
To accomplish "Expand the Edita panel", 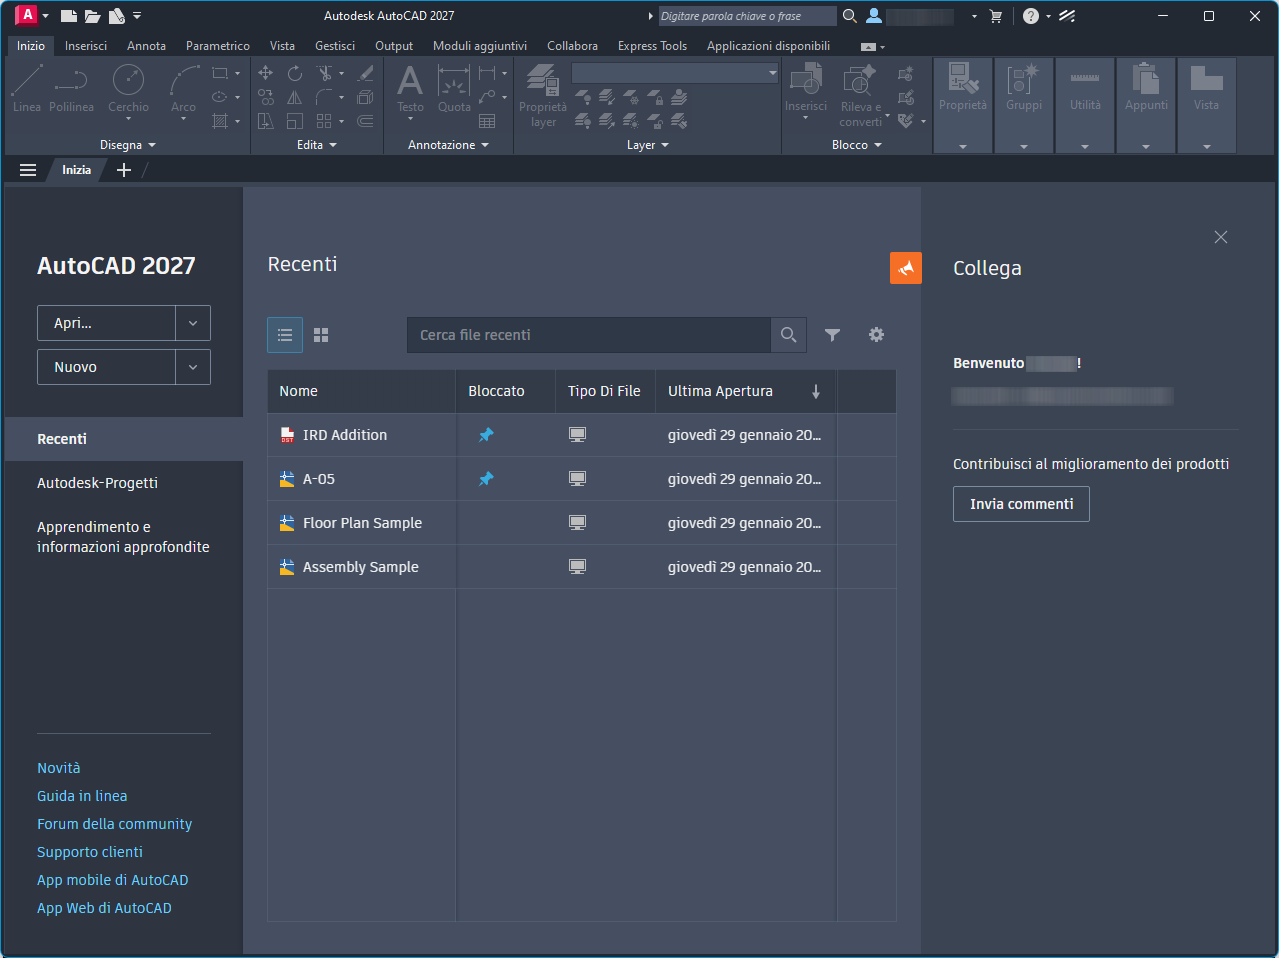I will (317, 145).
